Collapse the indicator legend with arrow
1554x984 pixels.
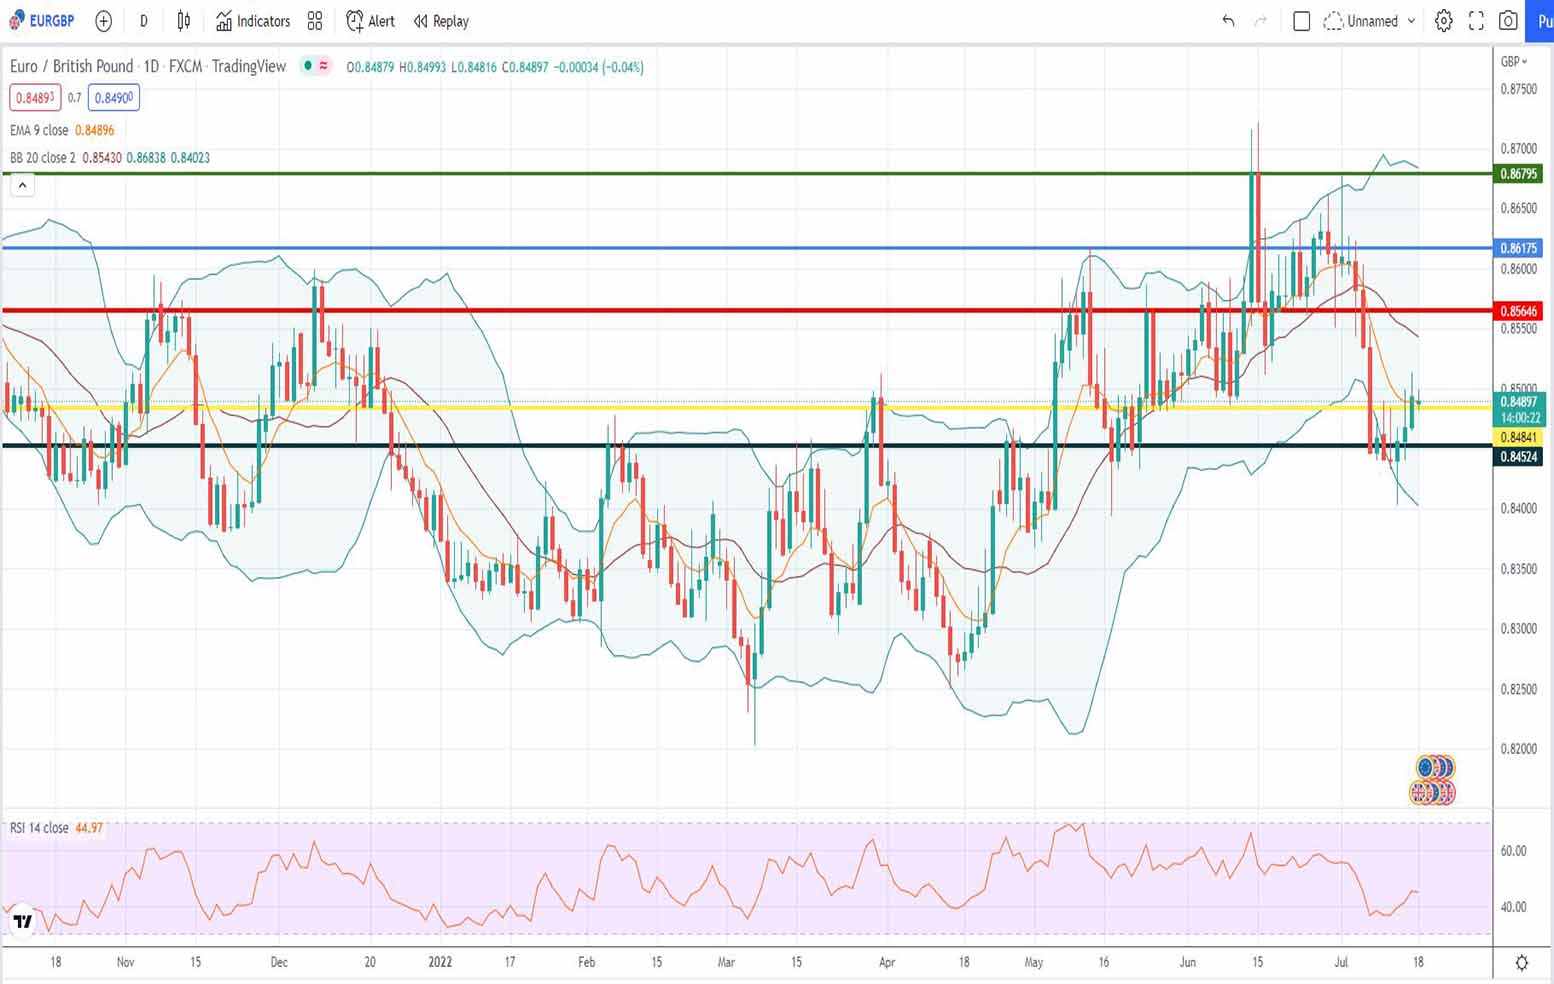[22, 185]
